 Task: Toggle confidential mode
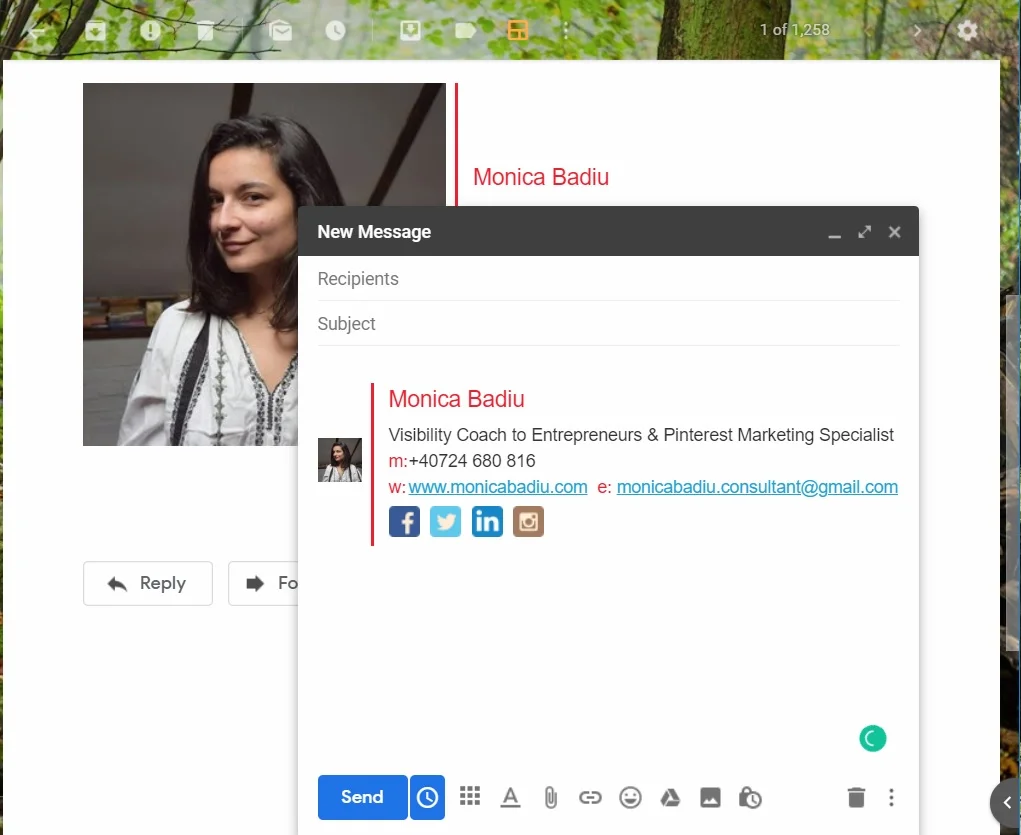pos(750,797)
